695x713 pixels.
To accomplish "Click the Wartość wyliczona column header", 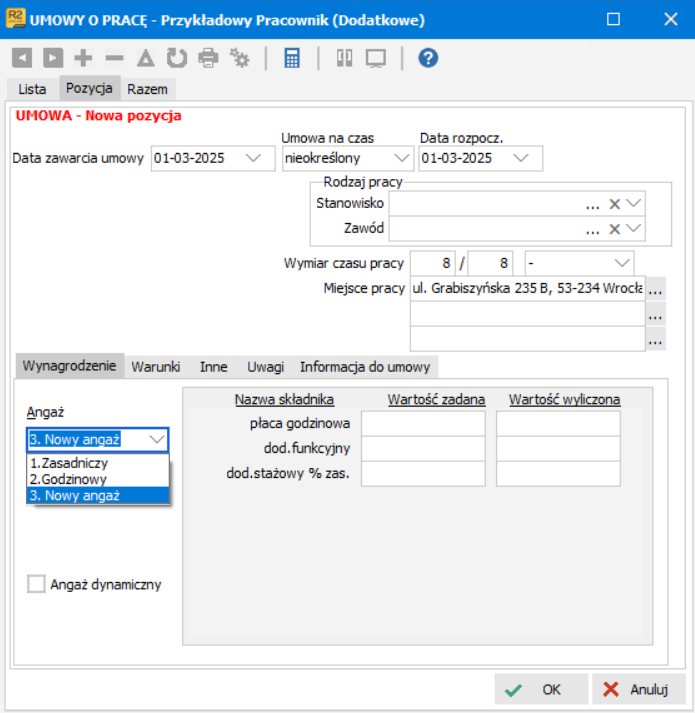I will pos(564,399).
